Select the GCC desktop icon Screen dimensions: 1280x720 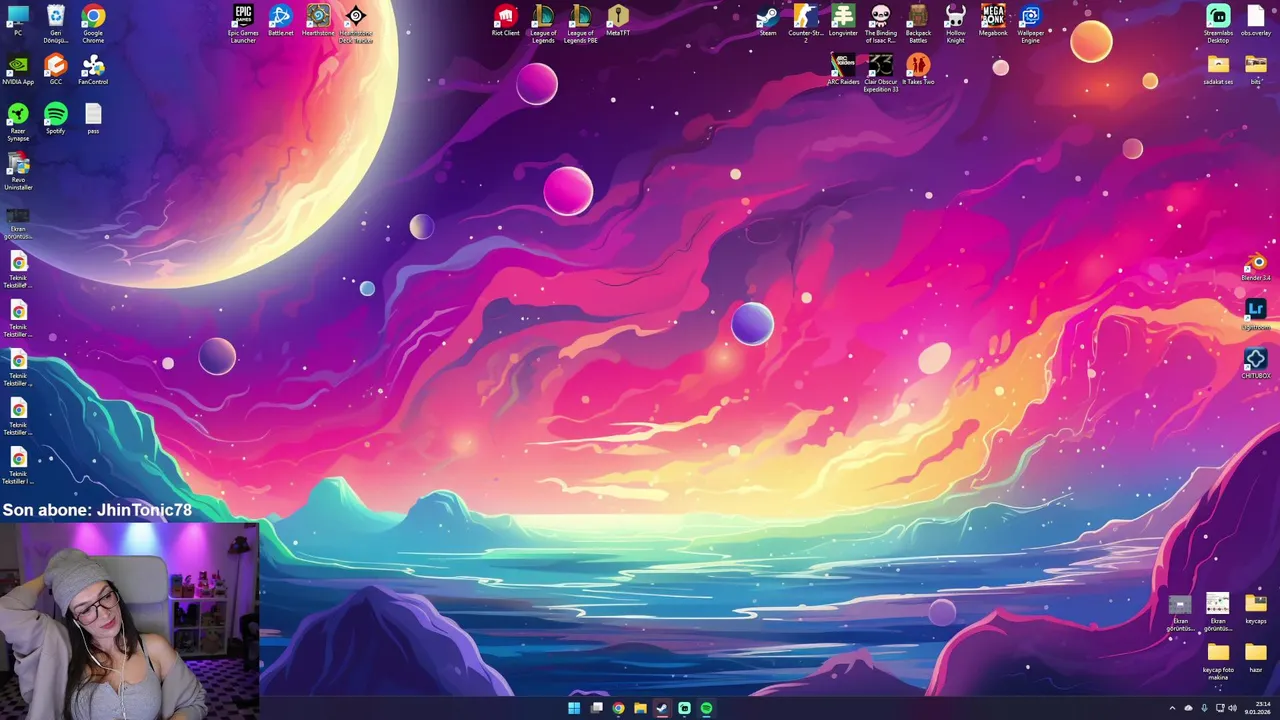tap(56, 69)
